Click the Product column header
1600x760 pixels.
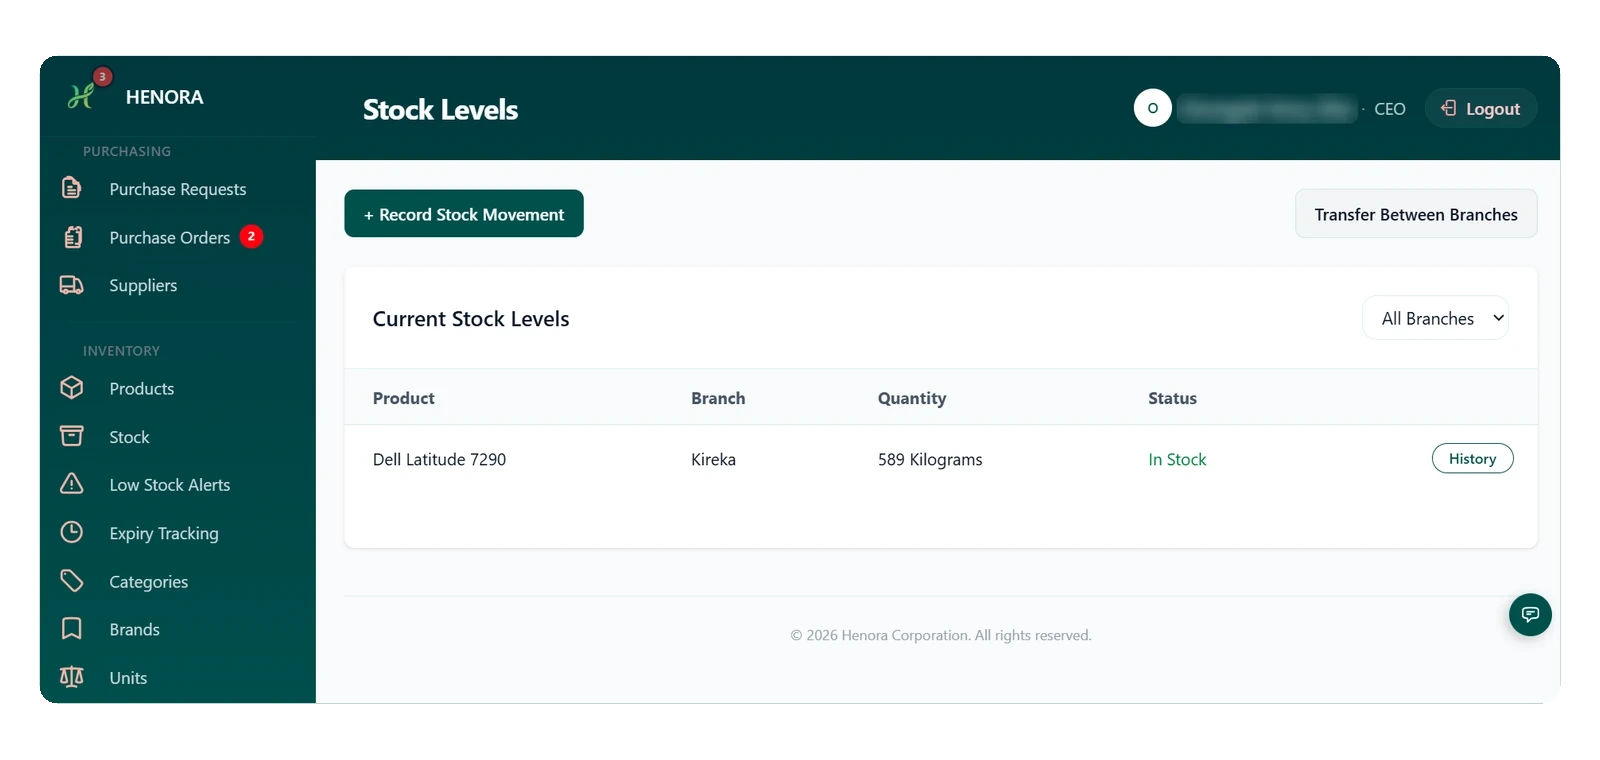404,398
